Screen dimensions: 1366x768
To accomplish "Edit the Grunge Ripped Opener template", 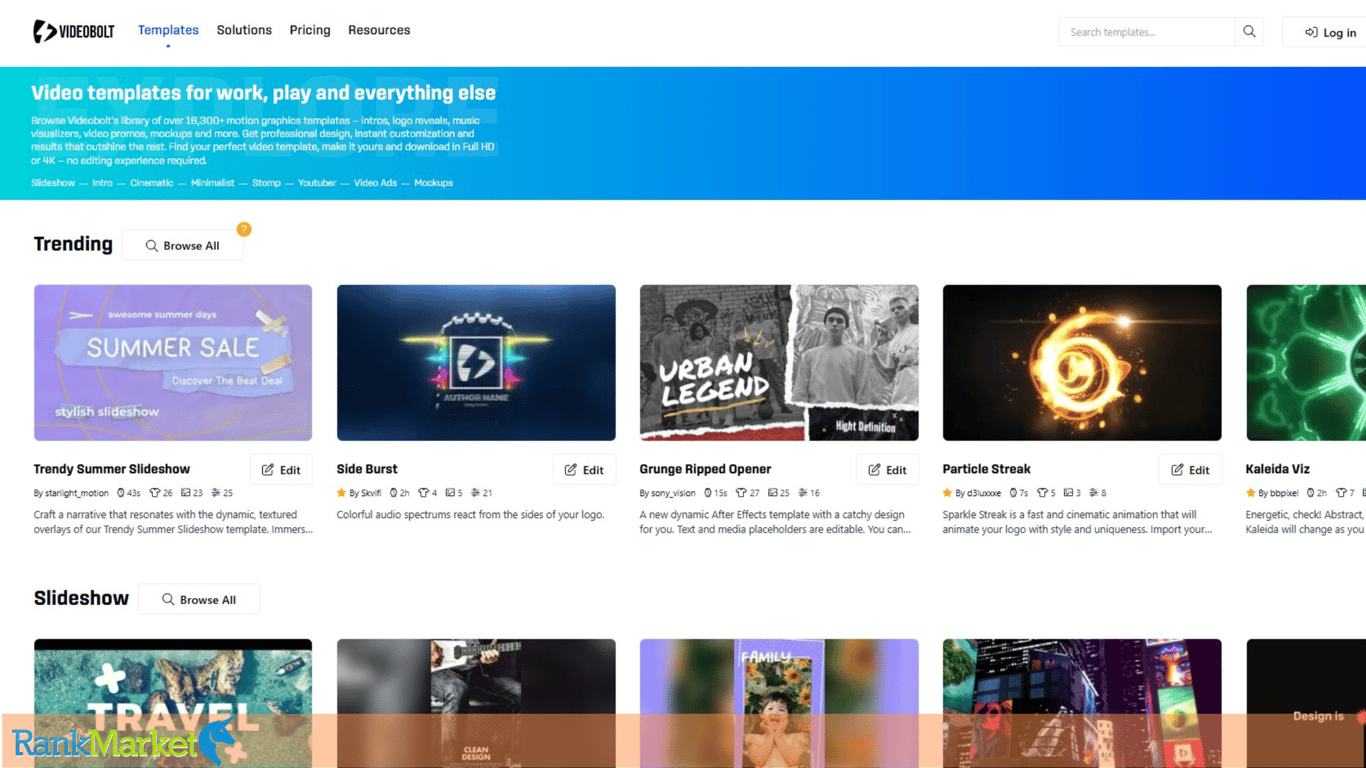I will point(887,469).
